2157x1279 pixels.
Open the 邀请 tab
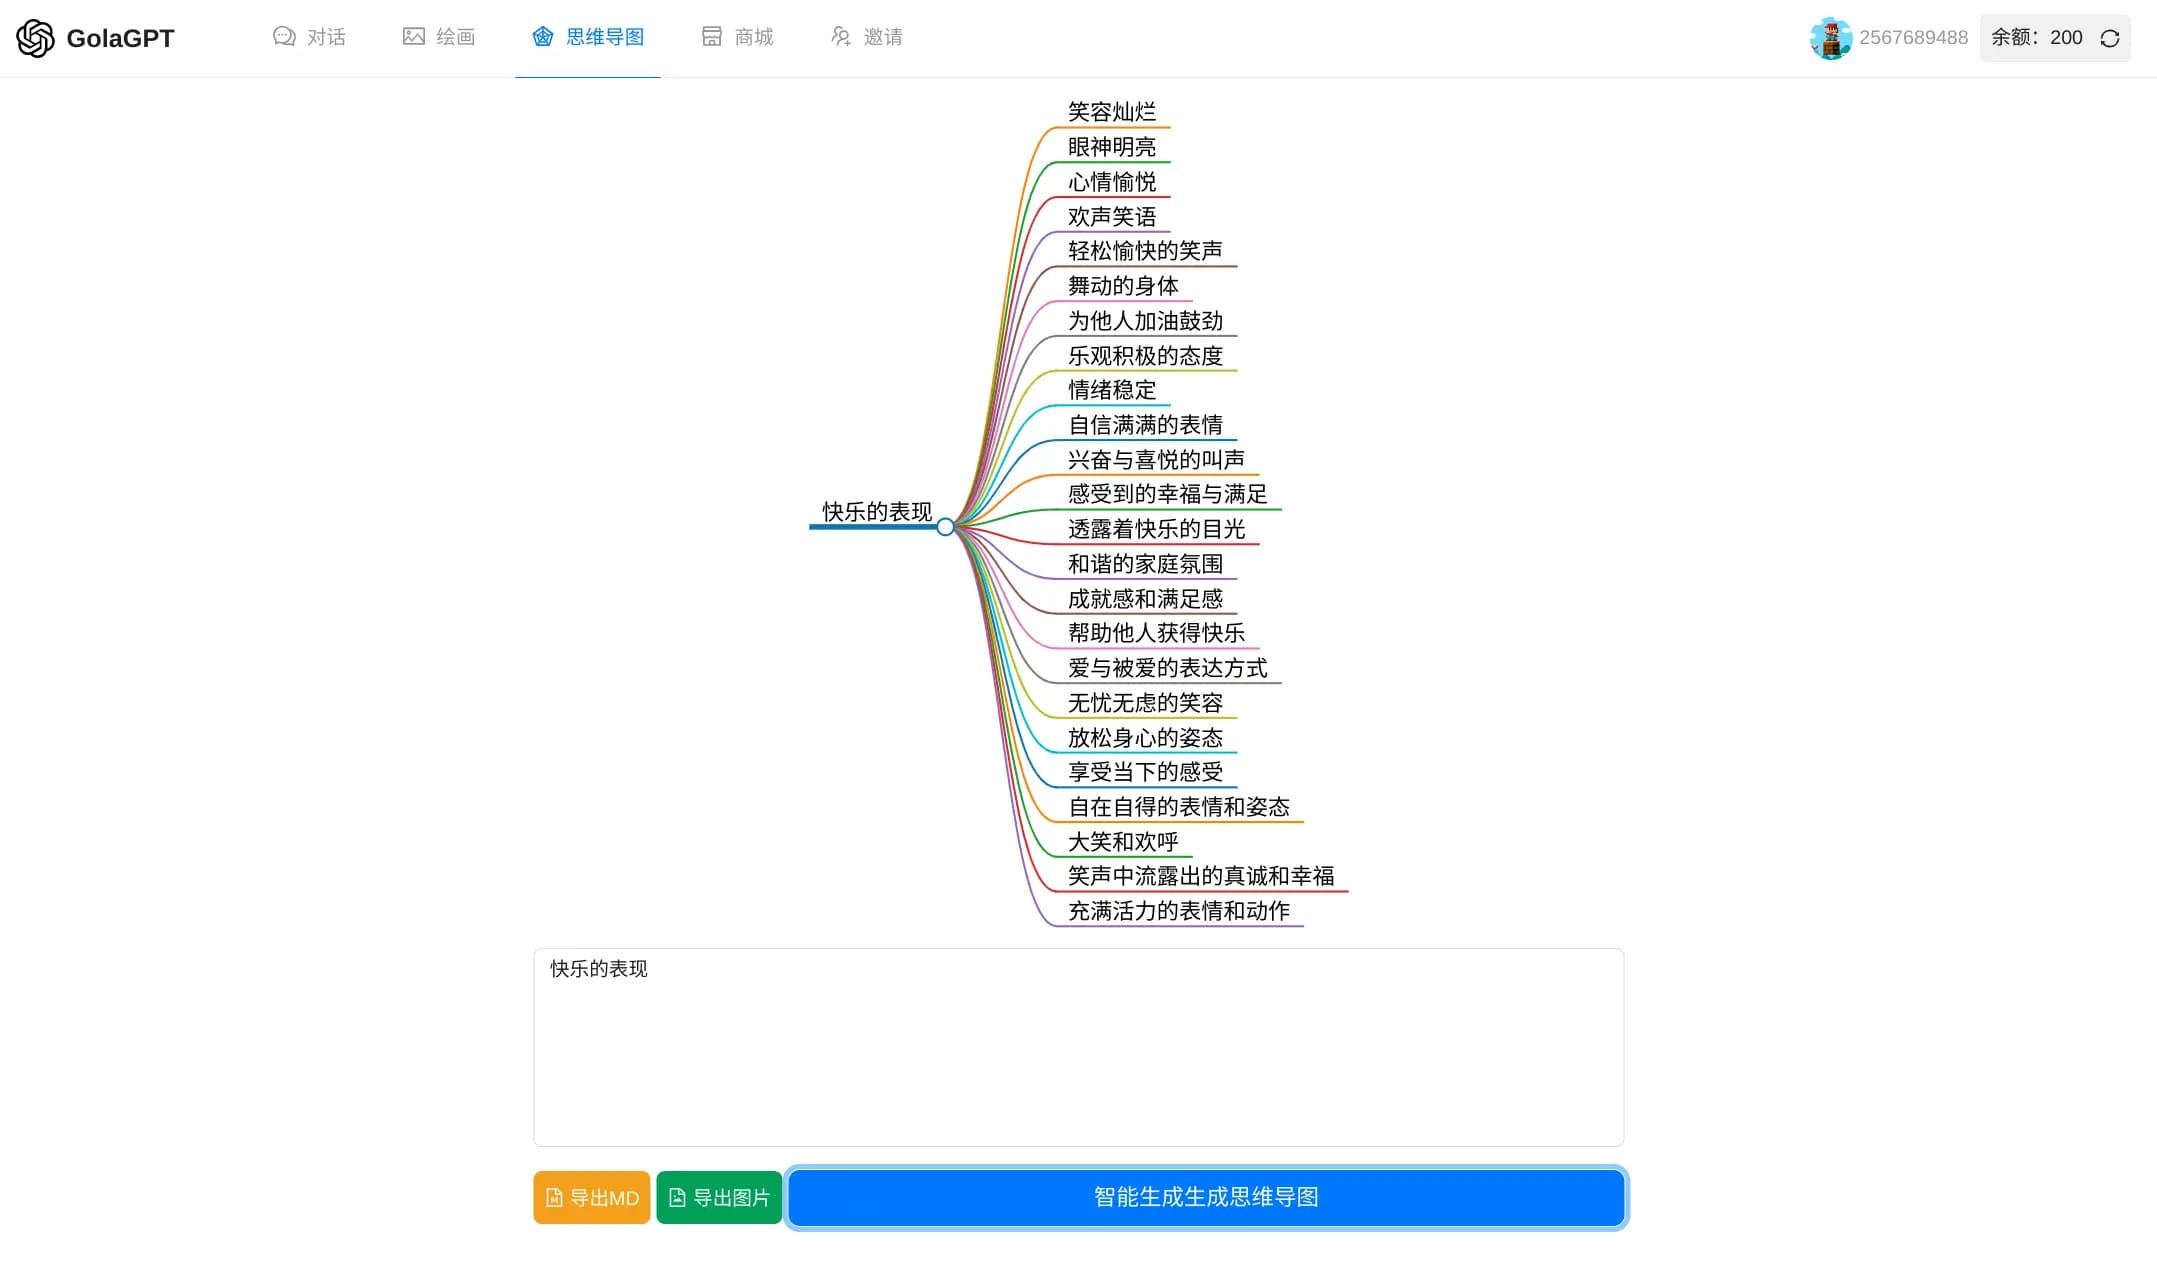[x=866, y=37]
